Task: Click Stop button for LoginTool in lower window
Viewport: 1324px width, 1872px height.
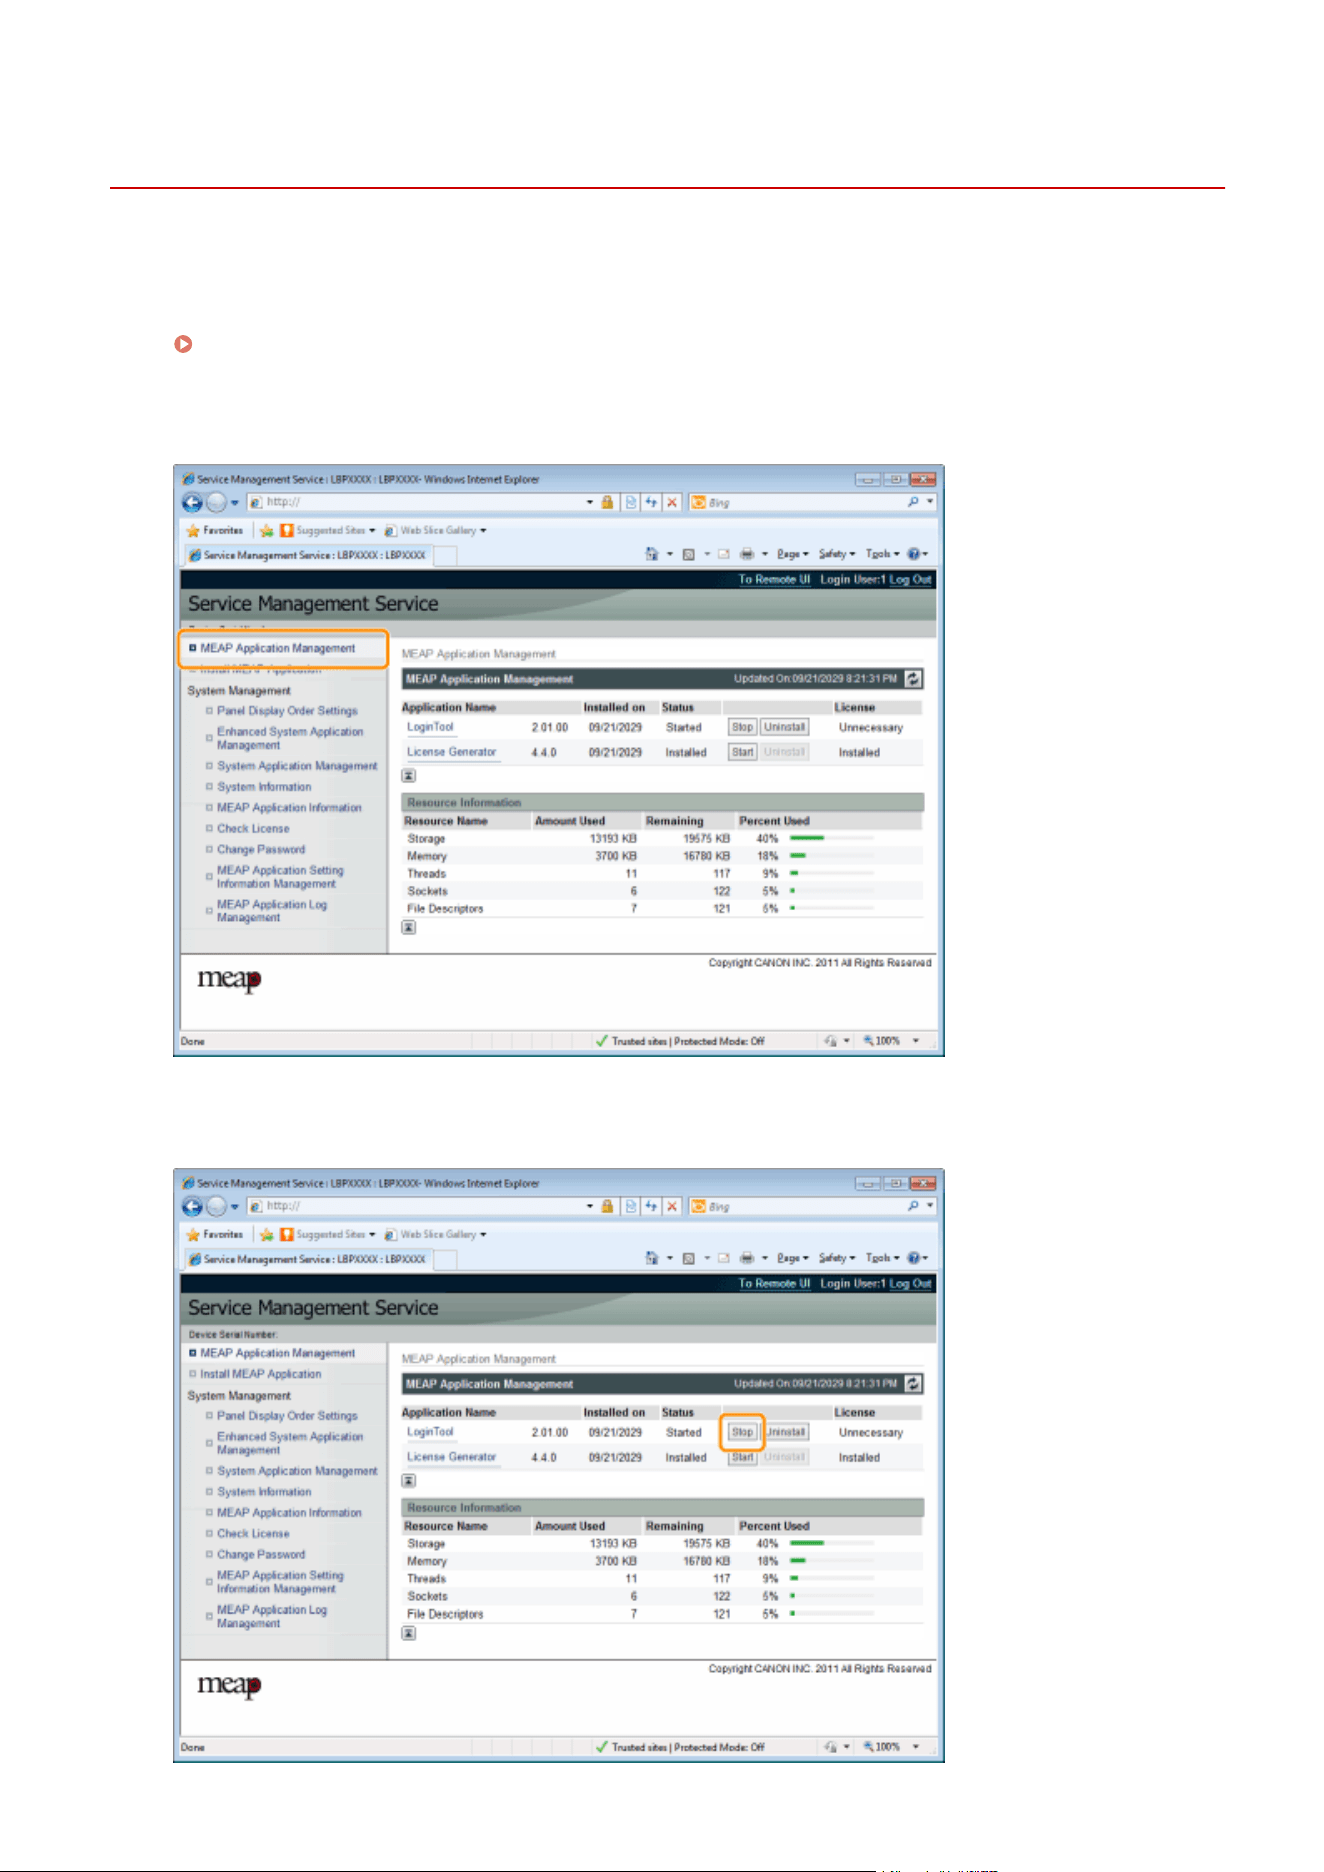Action: coord(742,1432)
